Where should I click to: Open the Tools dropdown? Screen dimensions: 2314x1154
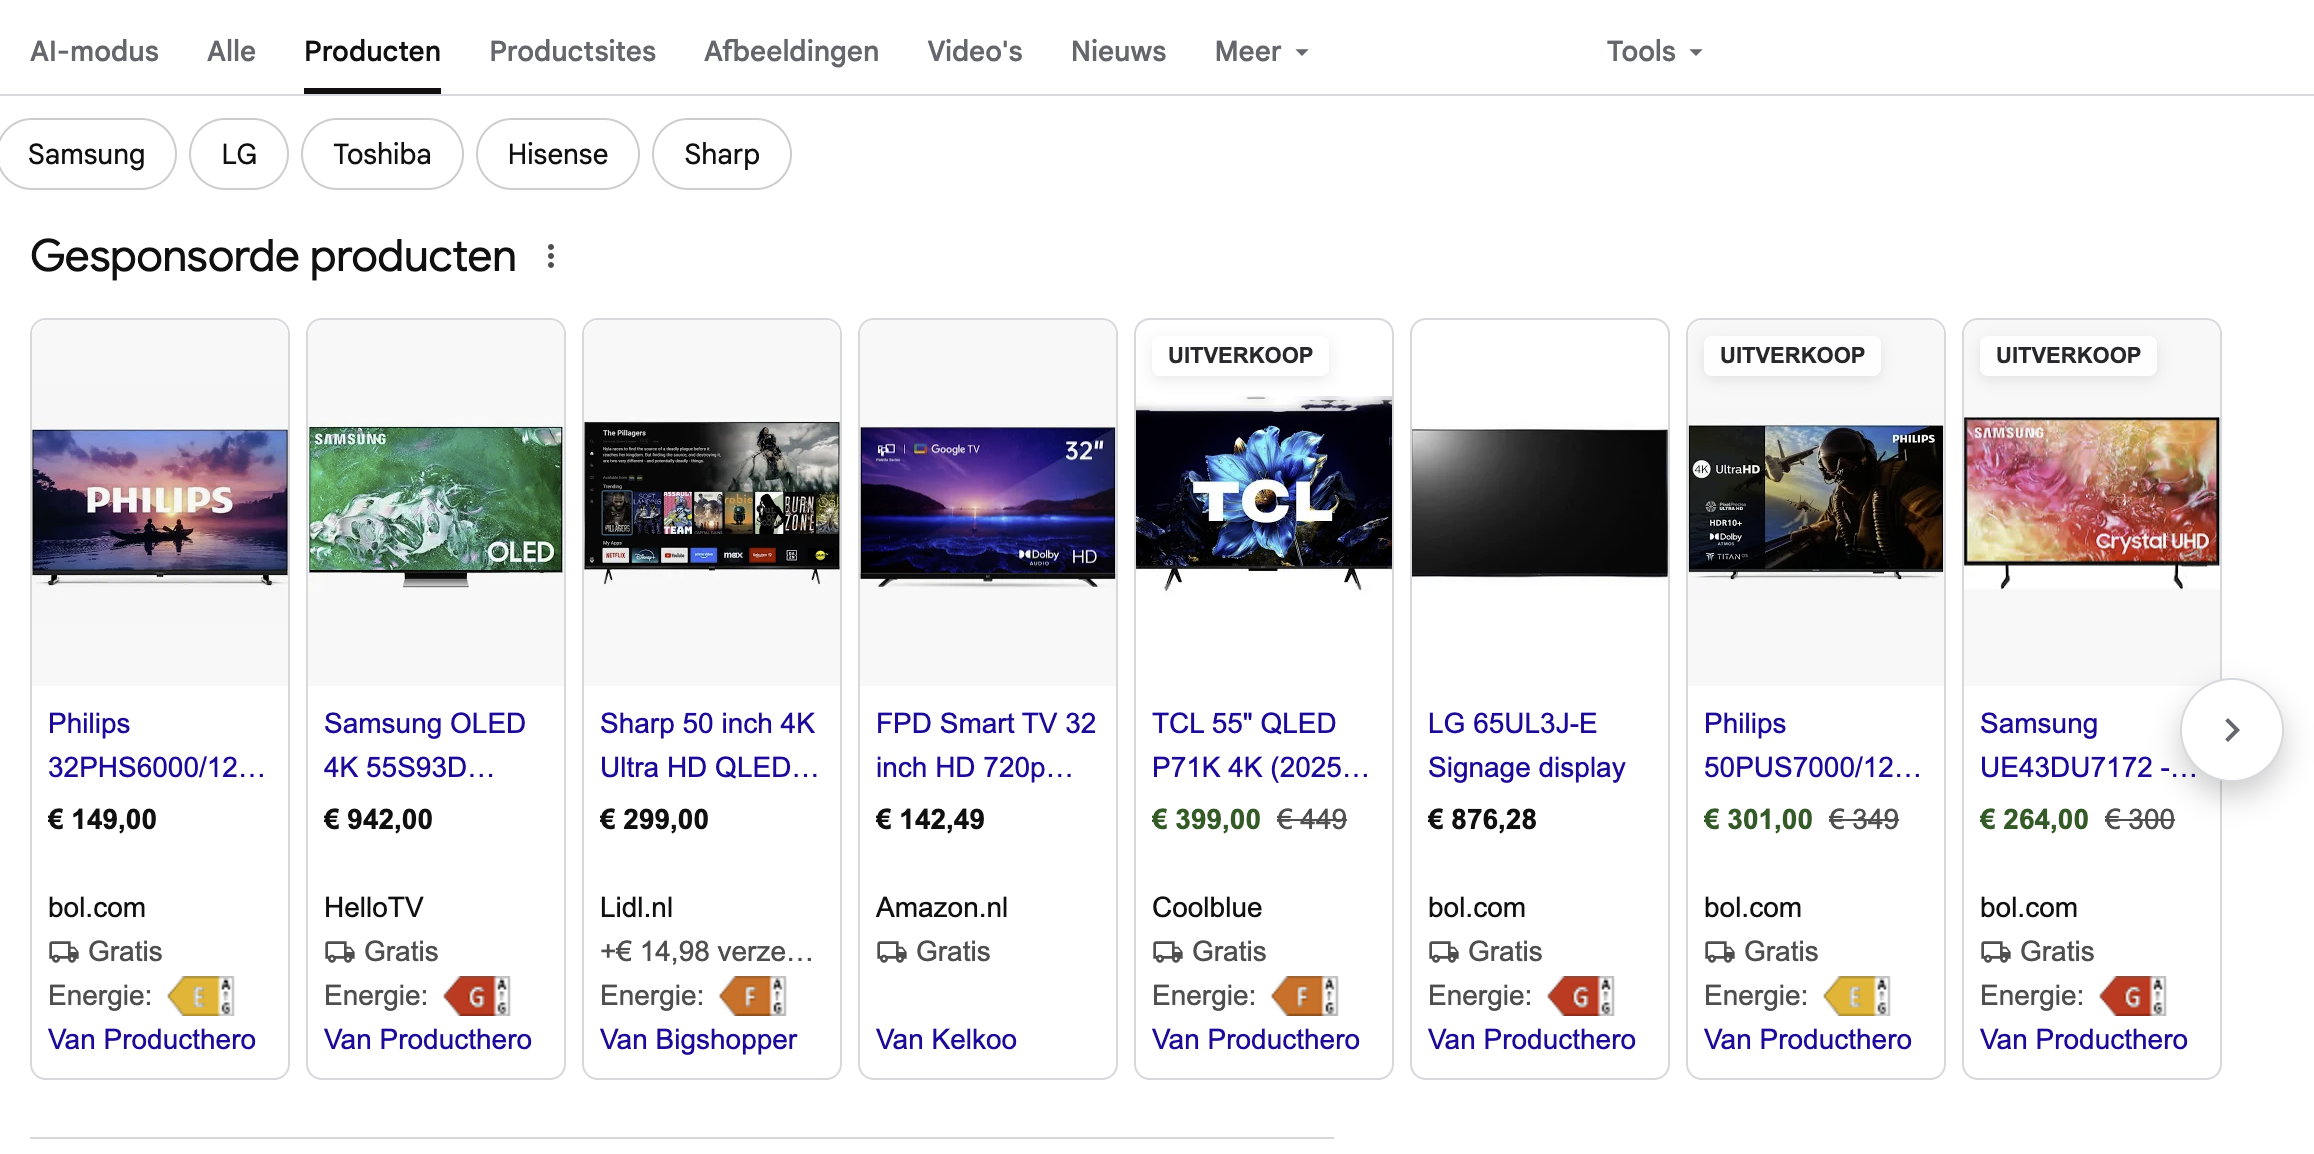pyautogui.click(x=1654, y=52)
